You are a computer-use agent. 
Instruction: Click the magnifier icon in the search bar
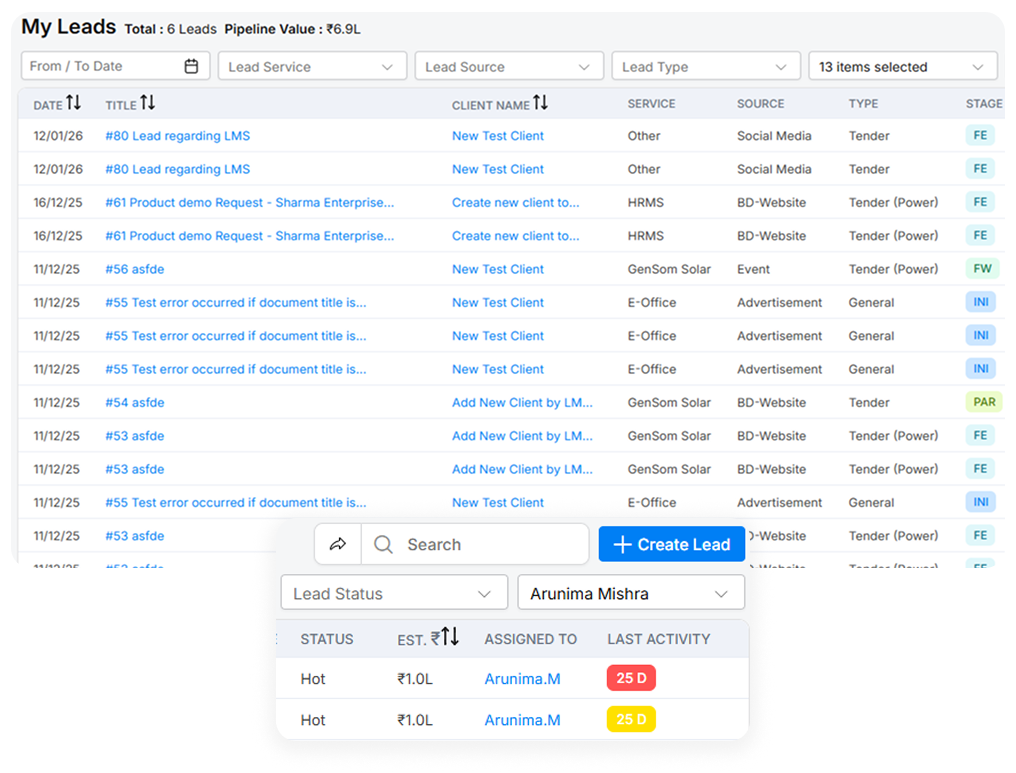(x=383, y=544)
